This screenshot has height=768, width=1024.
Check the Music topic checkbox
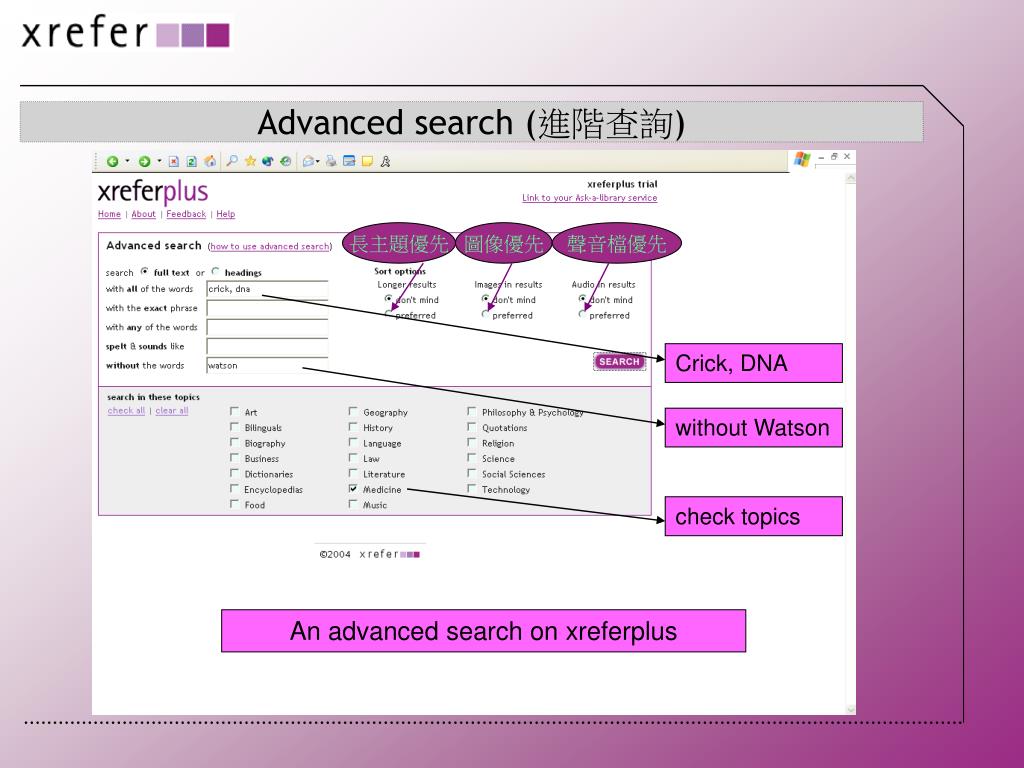click(x=353, y=504)
